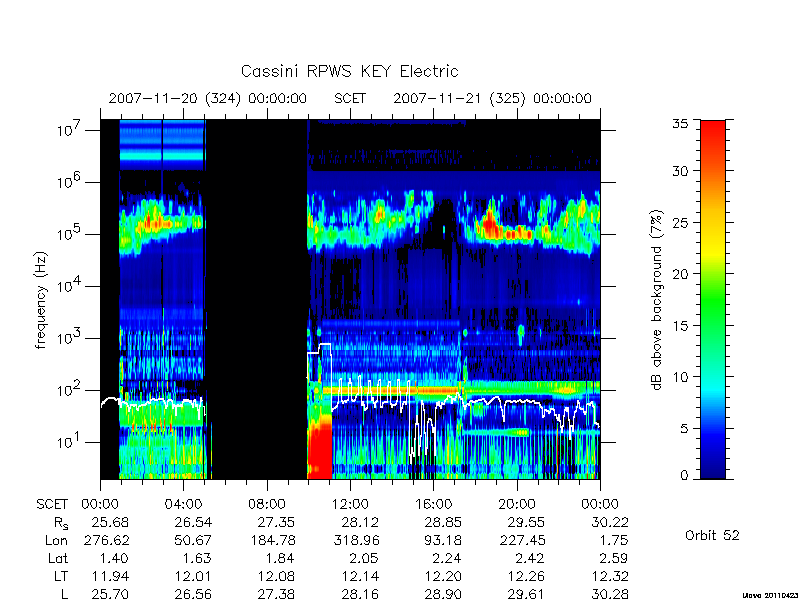Click the colorbar '0' tick value

684,476
